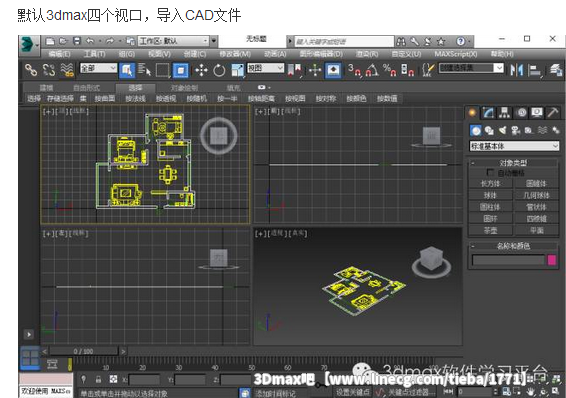Open the Create tab in command panel

point(472,113)
